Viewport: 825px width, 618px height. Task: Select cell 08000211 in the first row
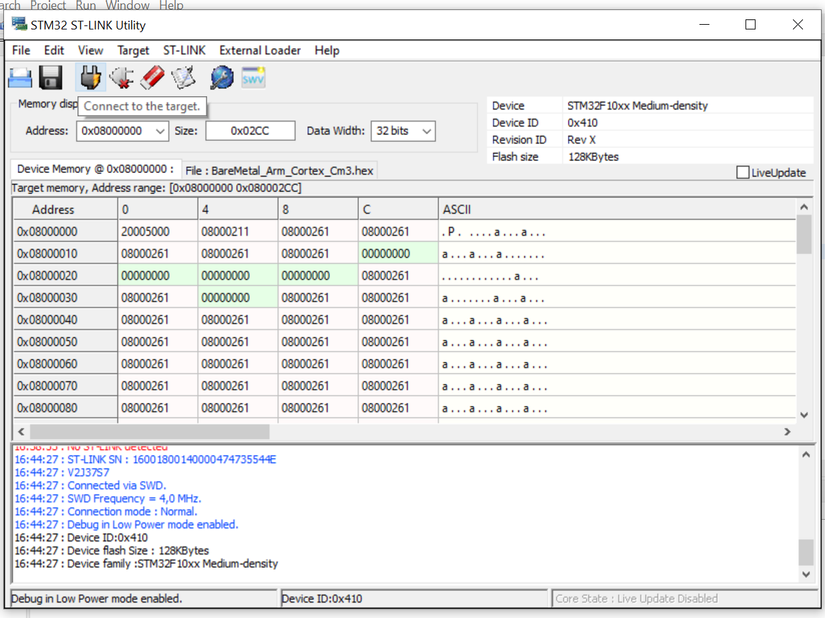tap(238, 232)
